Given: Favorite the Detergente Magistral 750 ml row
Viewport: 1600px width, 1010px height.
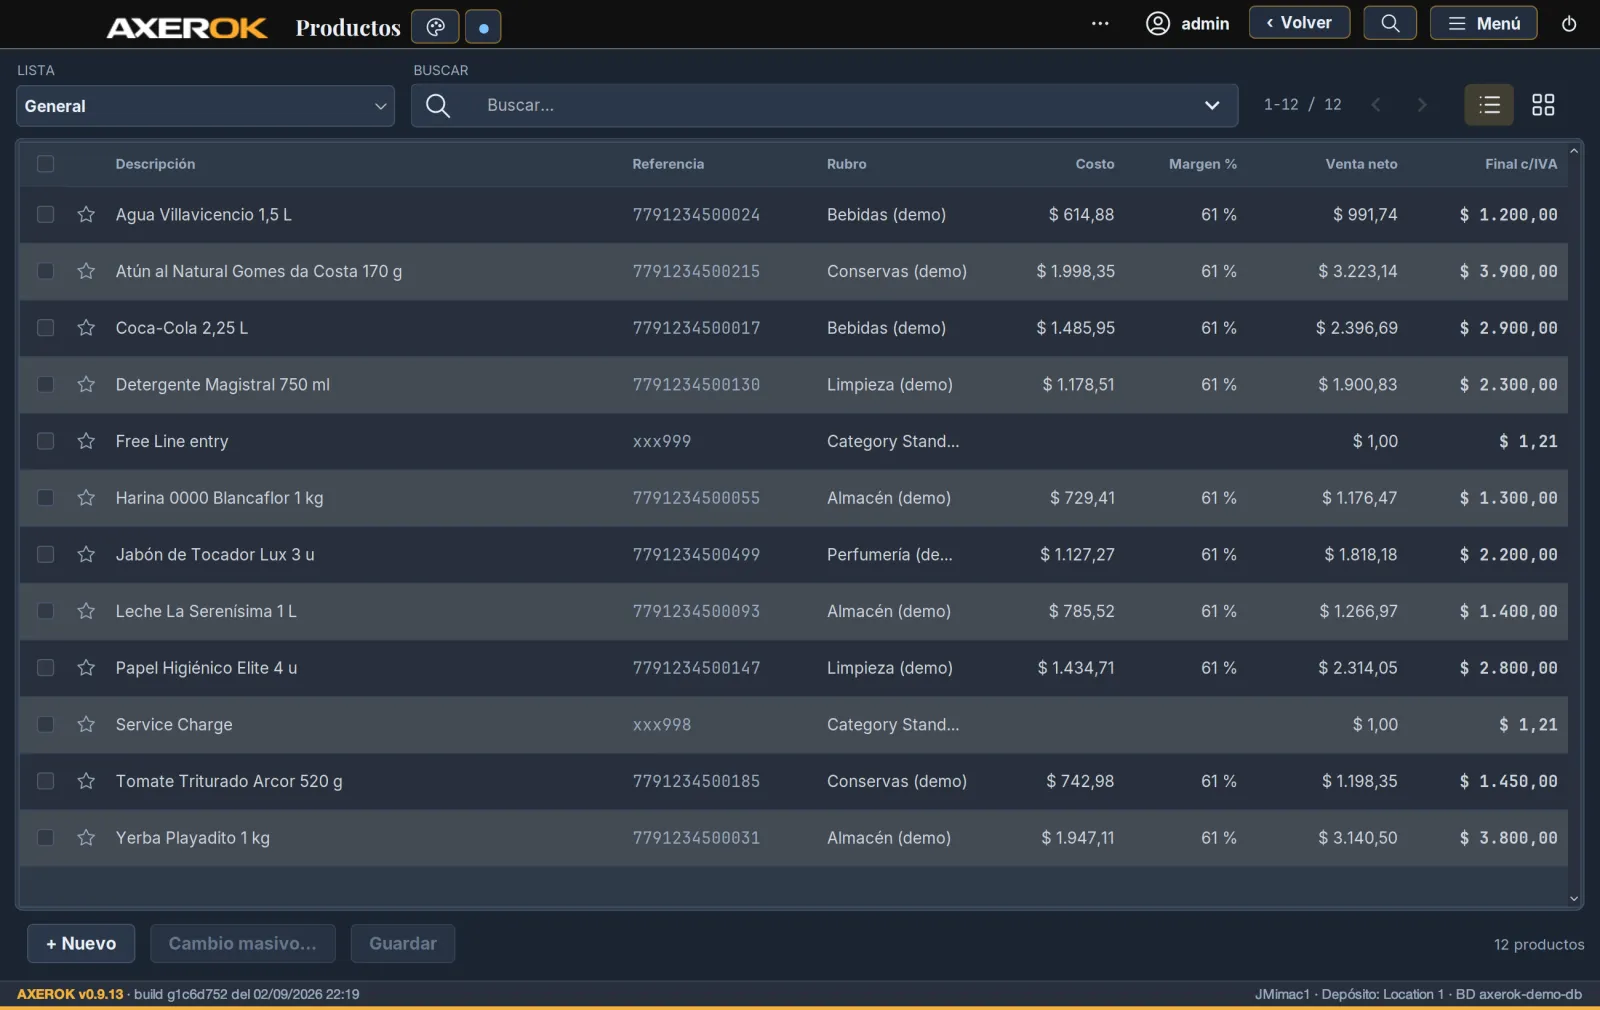Looking at the screenshot, I should coord(86,385).
